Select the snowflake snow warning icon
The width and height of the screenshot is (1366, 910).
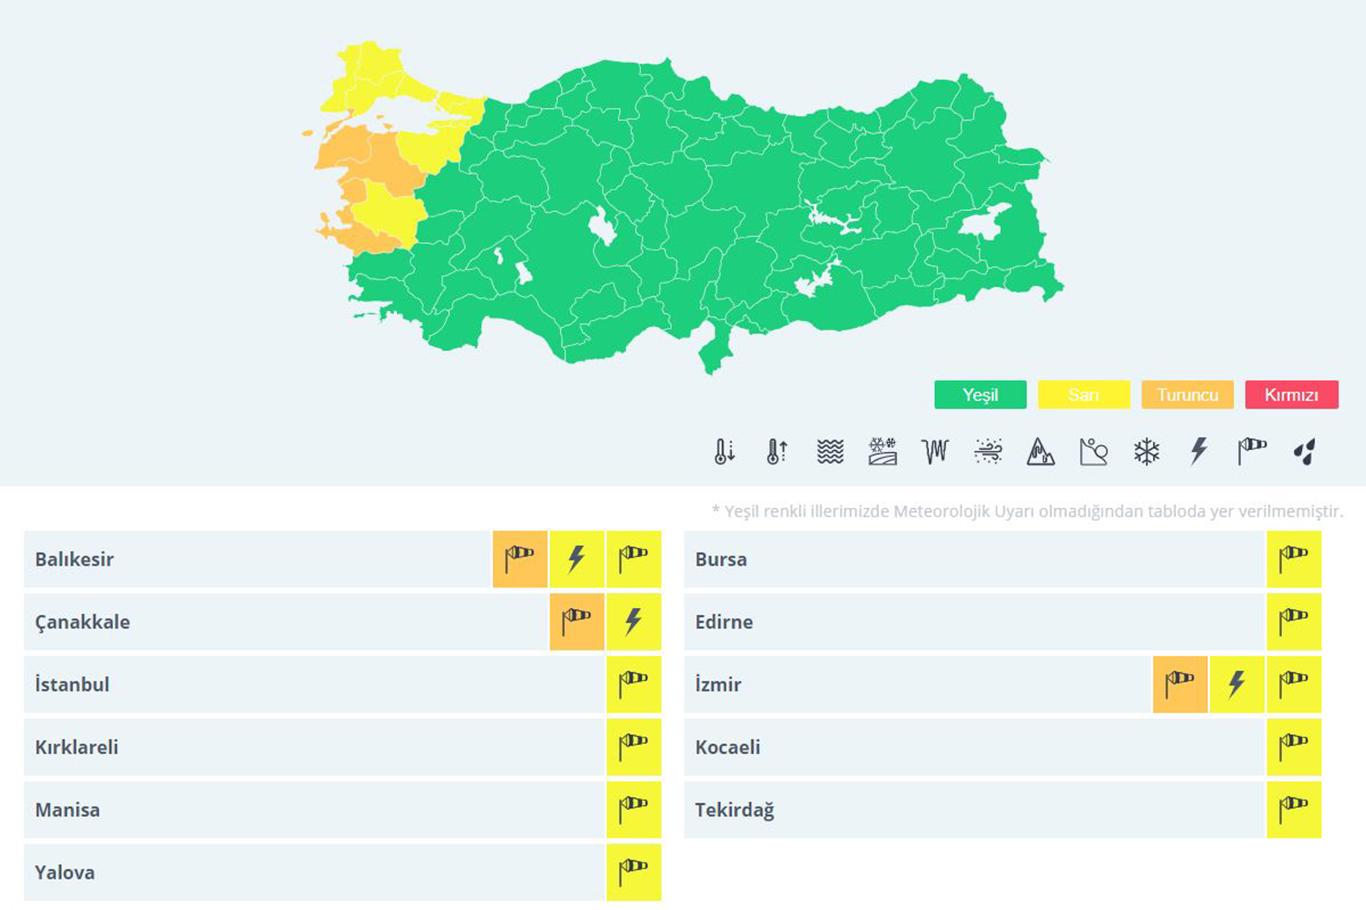1146,452
